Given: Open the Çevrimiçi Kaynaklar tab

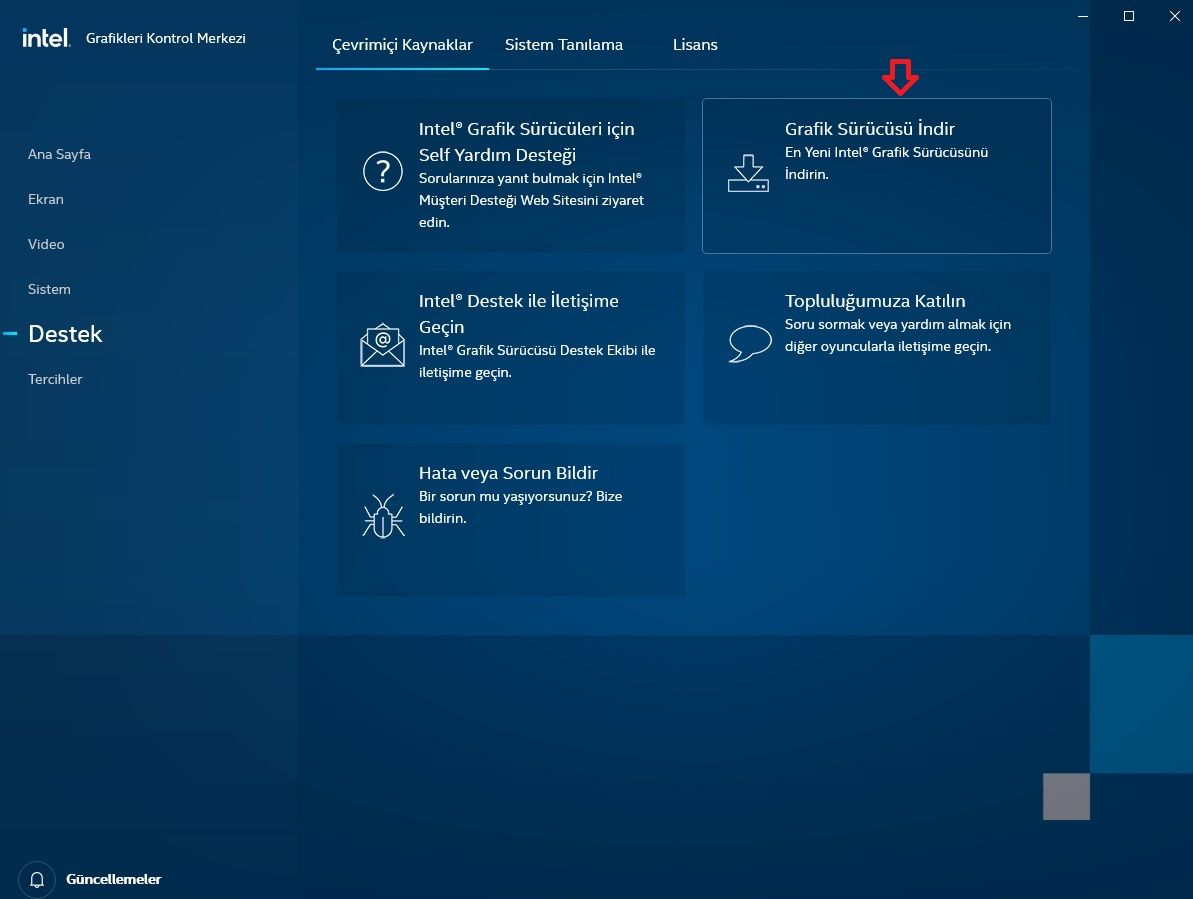Looking at the screenshot, I should 402,45.
